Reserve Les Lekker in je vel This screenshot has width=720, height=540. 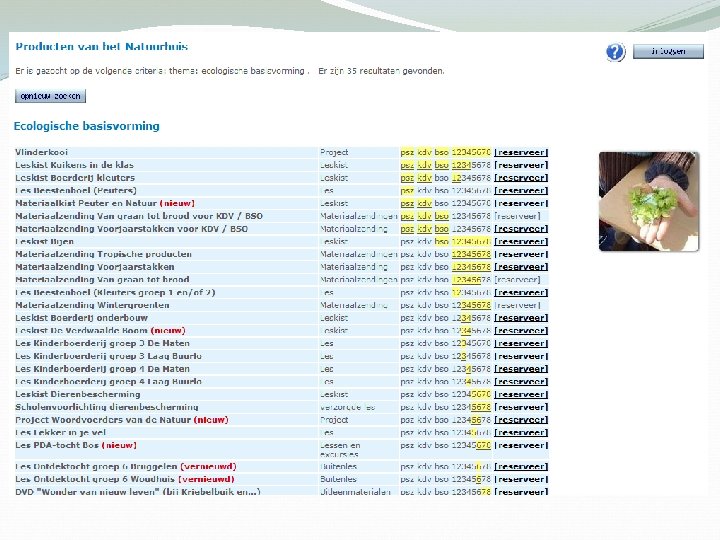tap(521, 433)
